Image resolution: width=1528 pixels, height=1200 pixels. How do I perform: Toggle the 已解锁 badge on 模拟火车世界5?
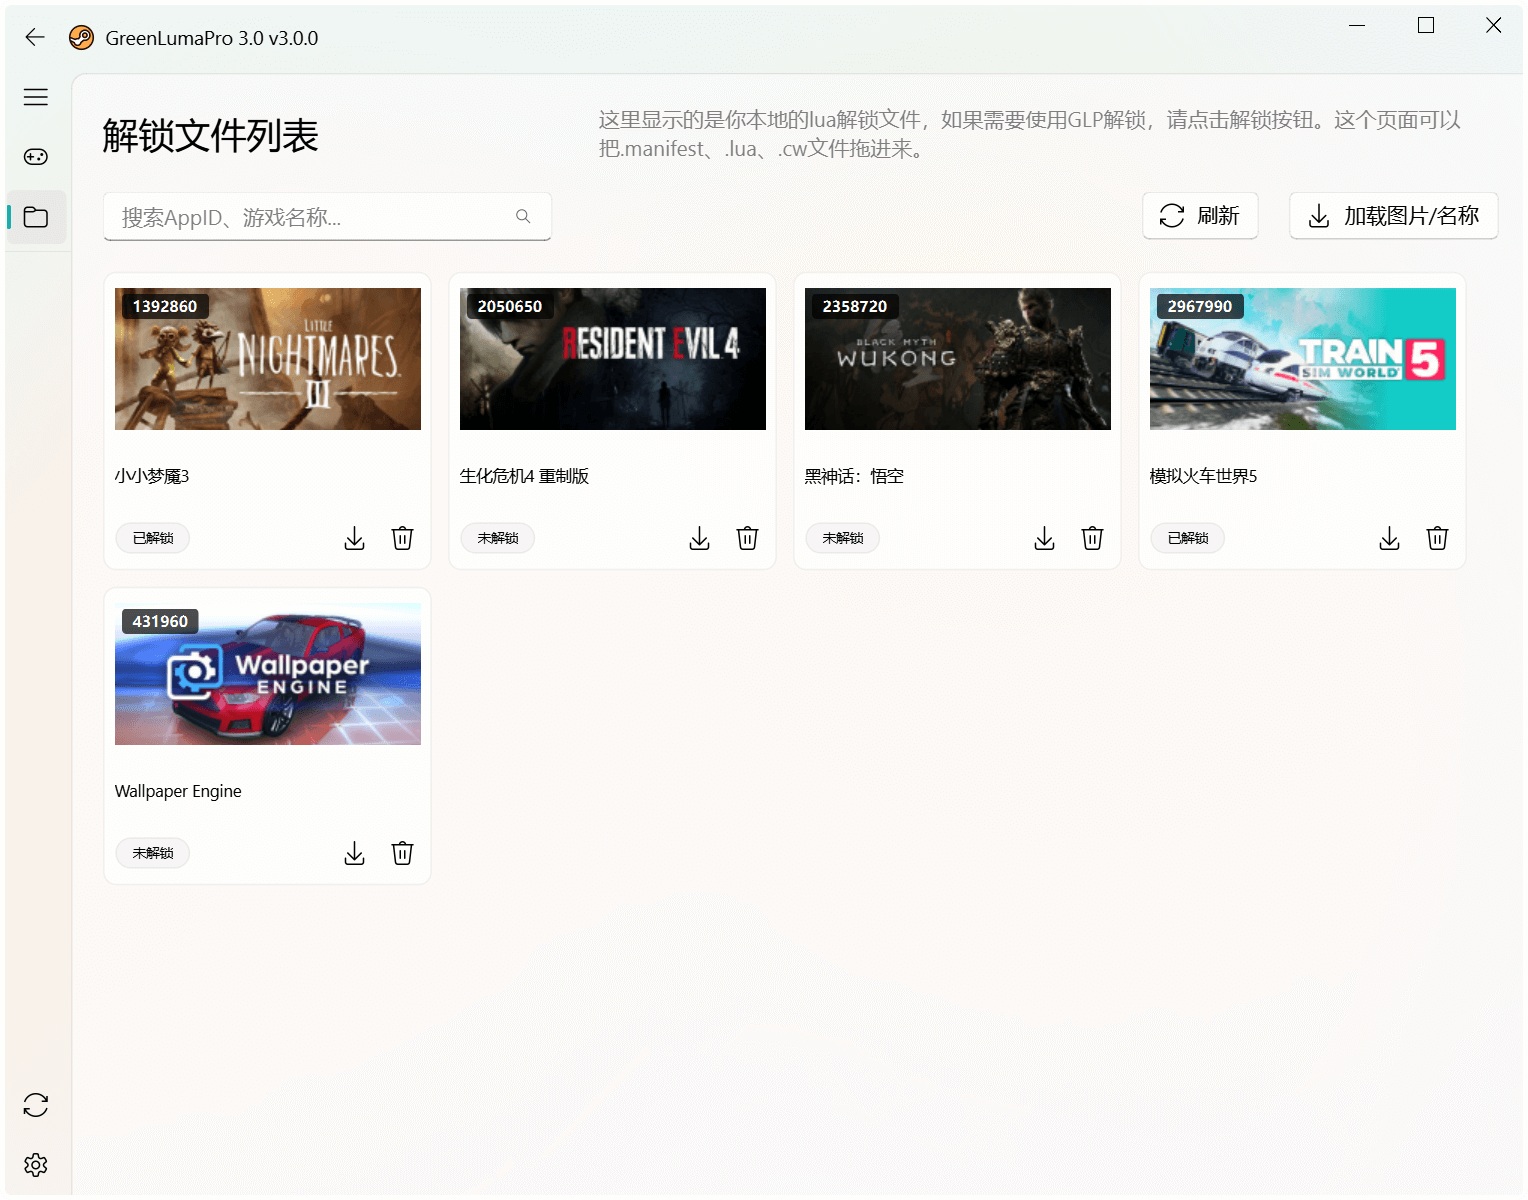[x=1188, y=538]
